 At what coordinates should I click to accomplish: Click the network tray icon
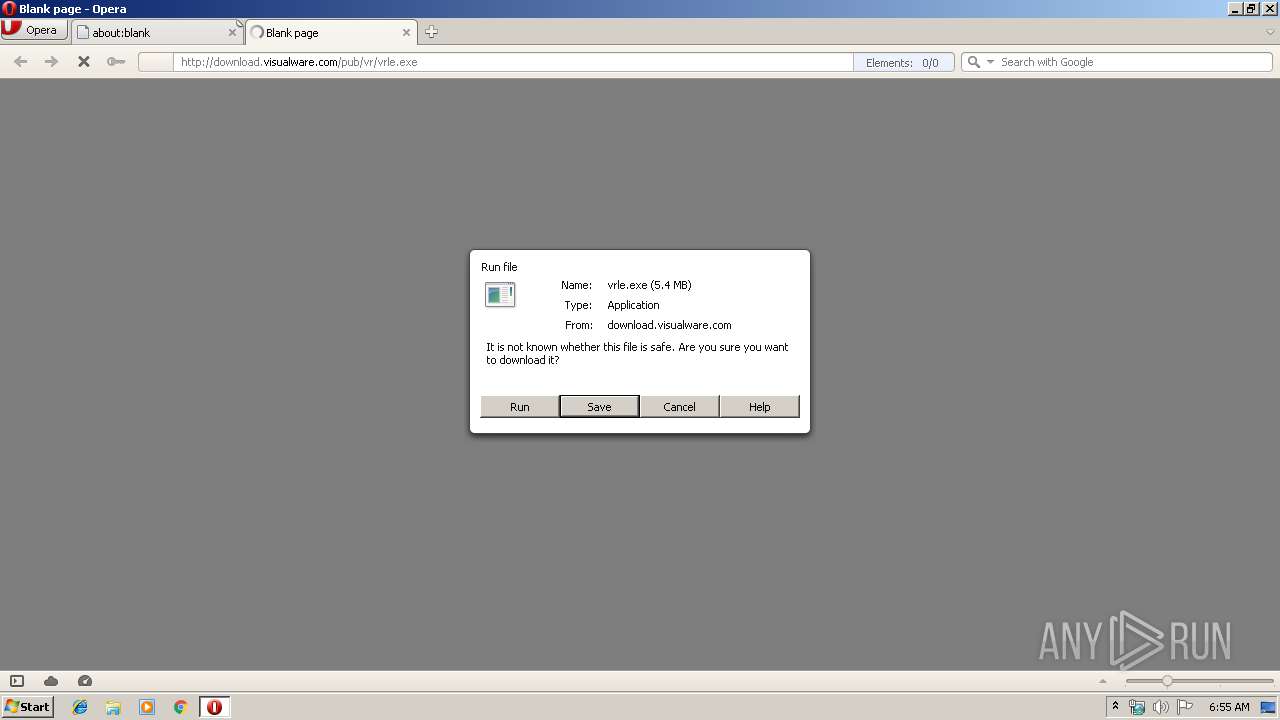pyautogui.click(x=1137, y=707)
